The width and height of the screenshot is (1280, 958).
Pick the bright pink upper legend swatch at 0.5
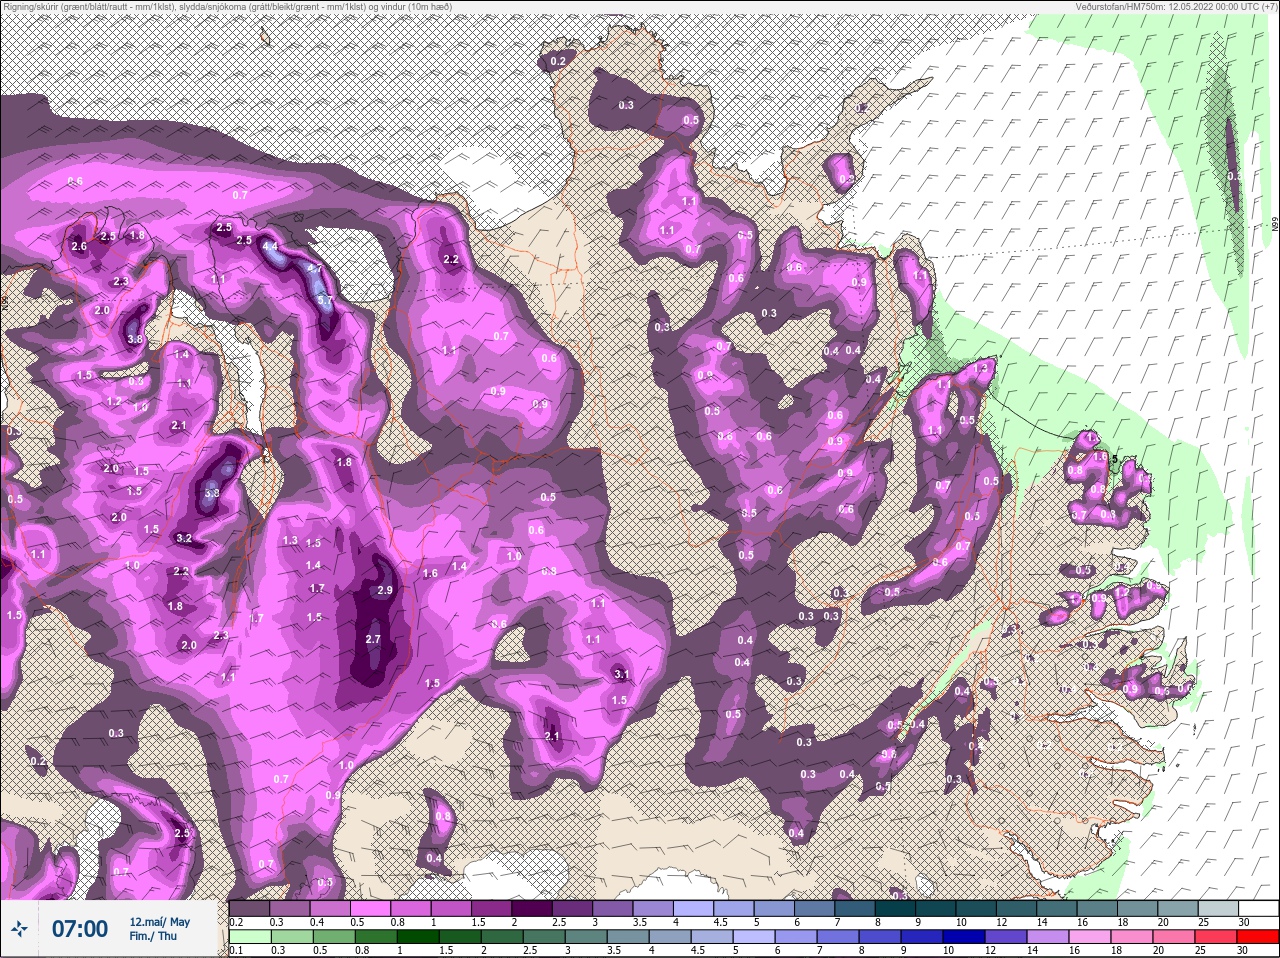click(370, 908)
